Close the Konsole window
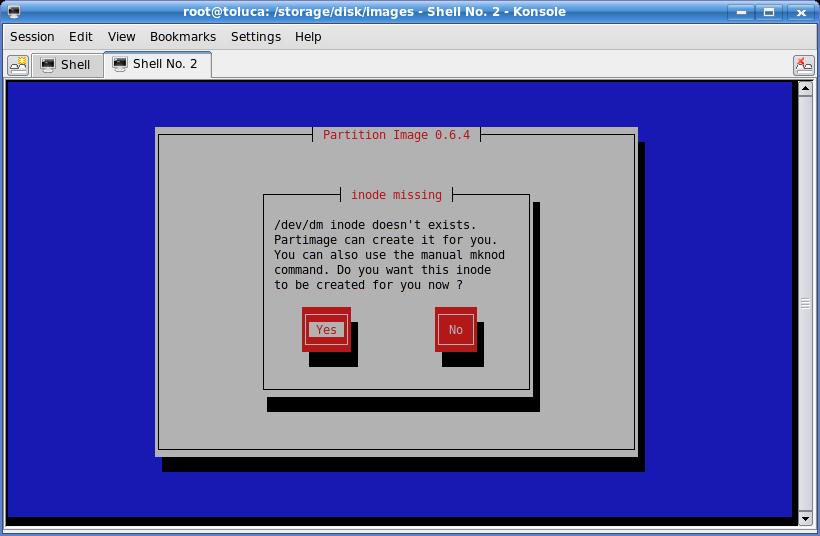 tap(800, 12)
